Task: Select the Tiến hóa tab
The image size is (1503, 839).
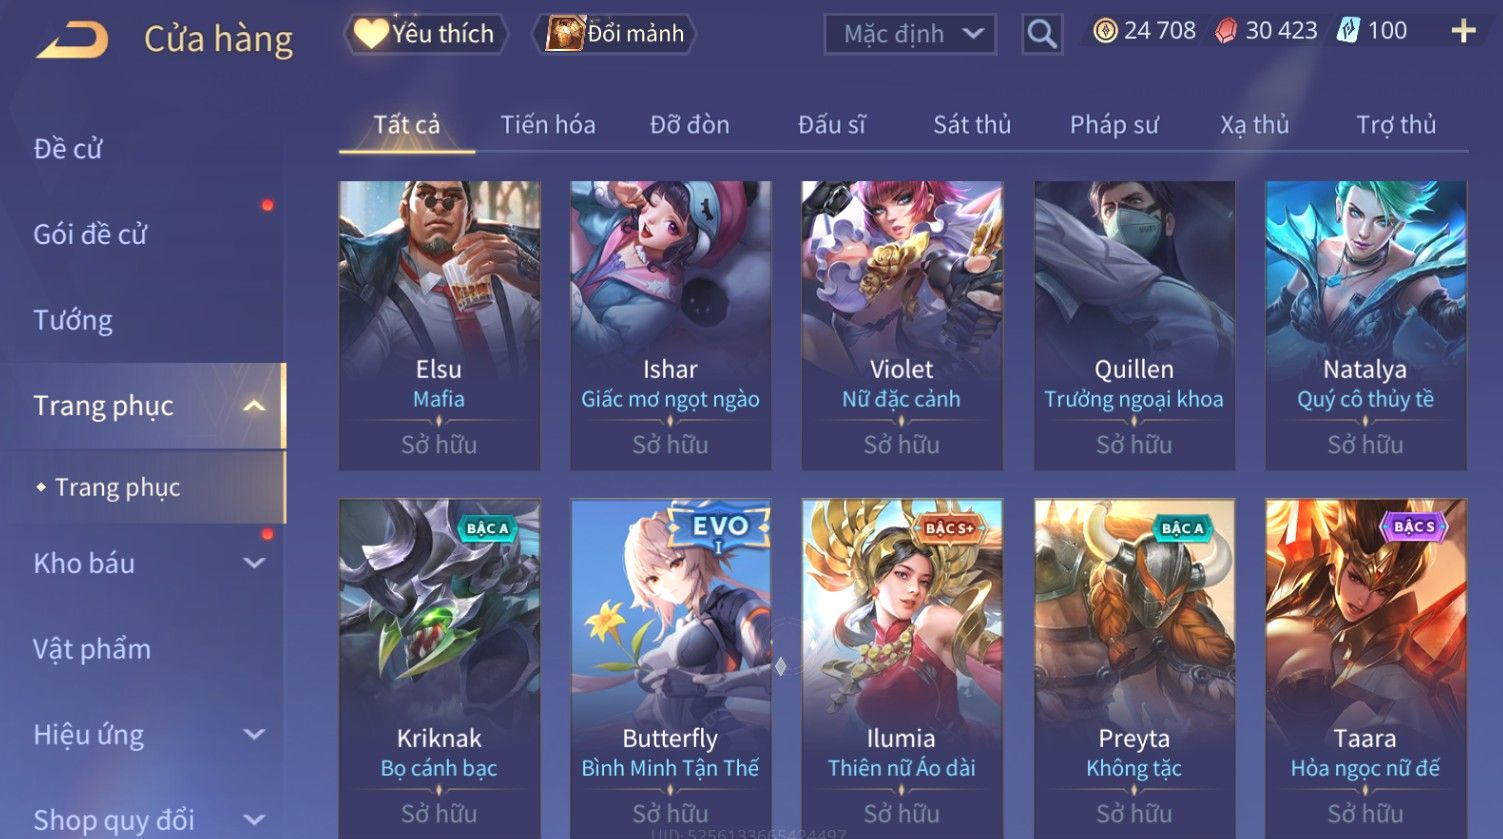Action: tap(548, 125)
